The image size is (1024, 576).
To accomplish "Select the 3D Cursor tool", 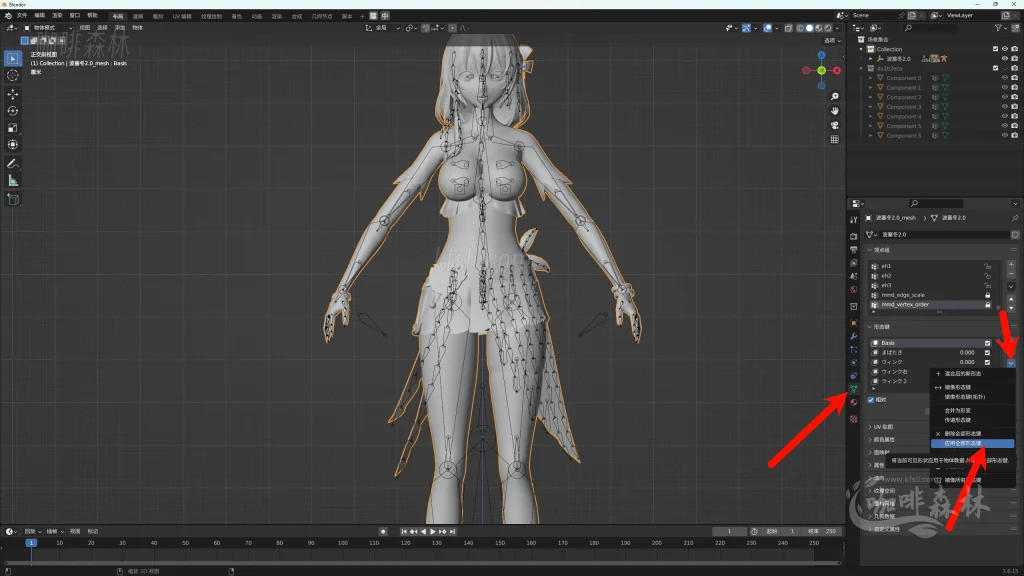I will pyautogui.click(x=12, y=76).
